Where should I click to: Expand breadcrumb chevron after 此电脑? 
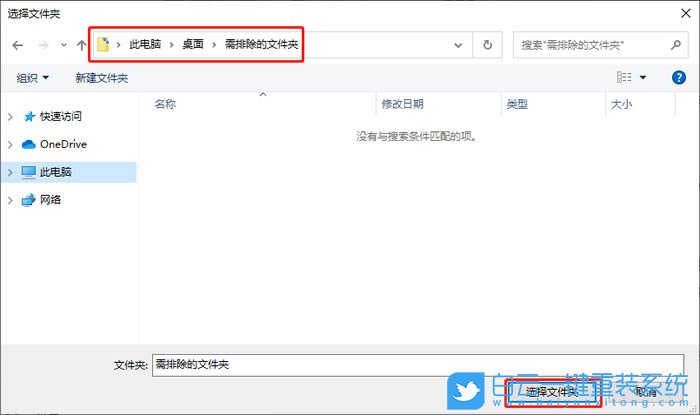171,45
